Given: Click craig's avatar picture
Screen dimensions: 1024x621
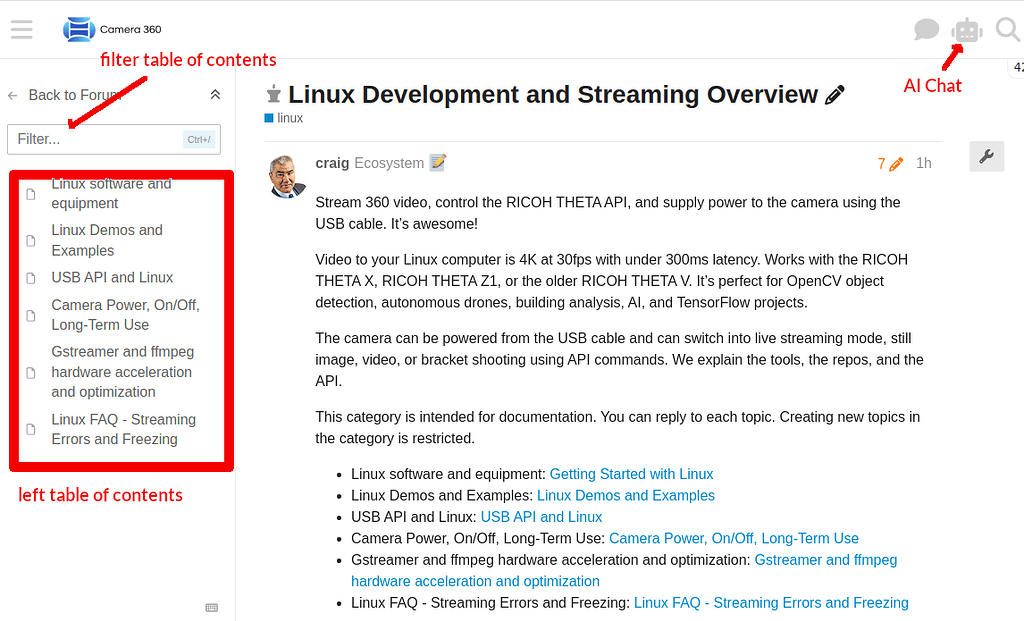Looking at the screenshot, I should pos(287,176).
